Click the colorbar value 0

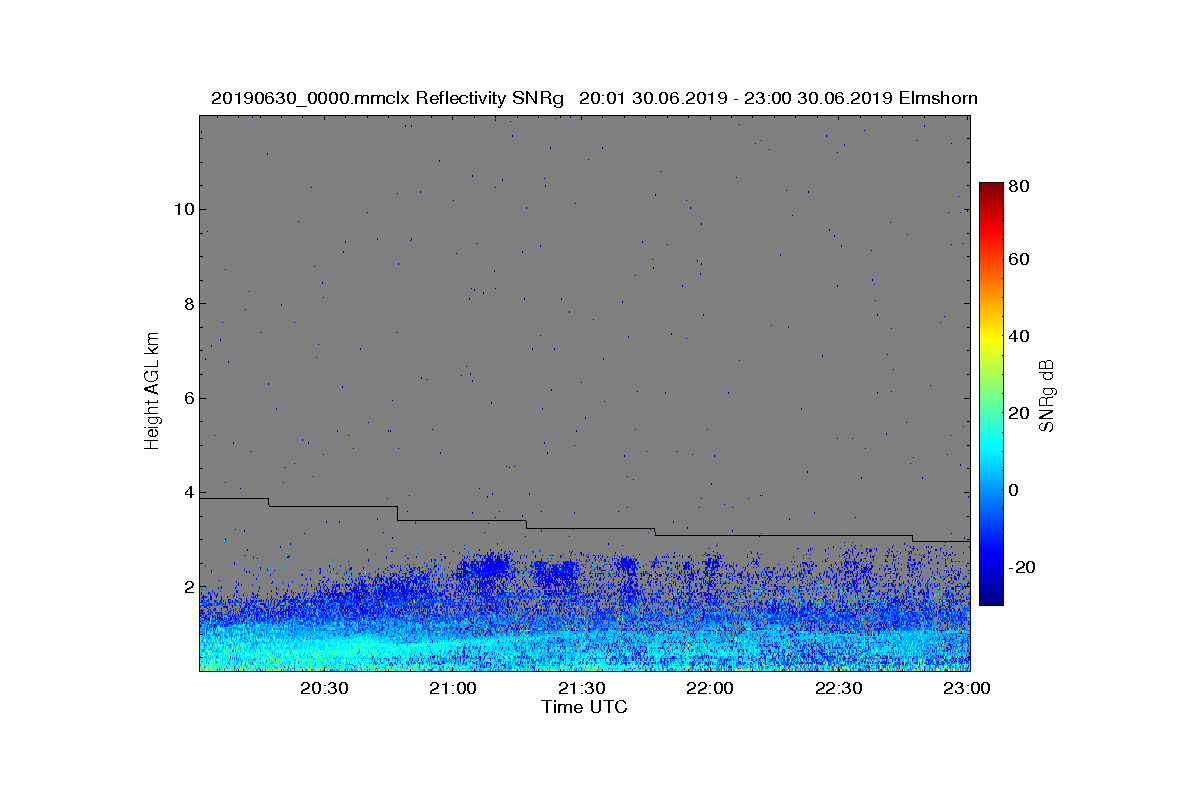(1014, 490)
